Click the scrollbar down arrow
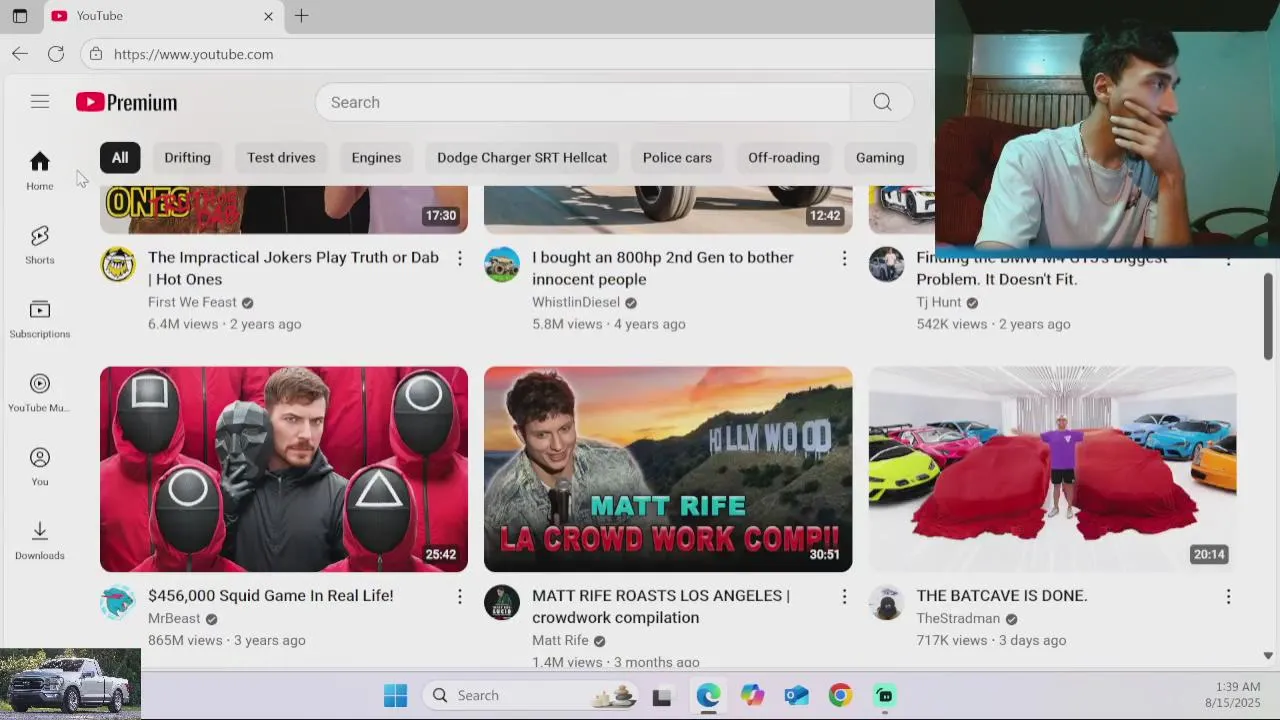Image resolution: width=1280 pixels, height=720 pixels. (x=1268, y=656)
